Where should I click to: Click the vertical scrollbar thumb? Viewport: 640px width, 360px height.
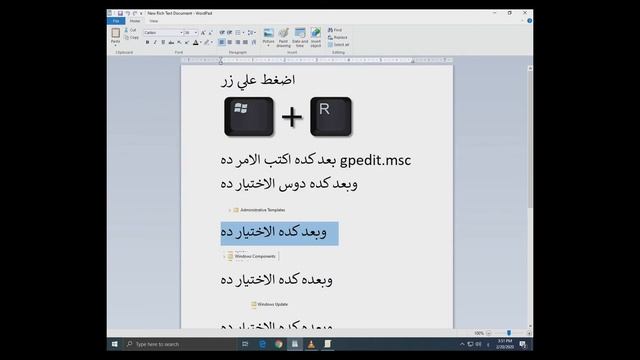click(x=530, y=139)
